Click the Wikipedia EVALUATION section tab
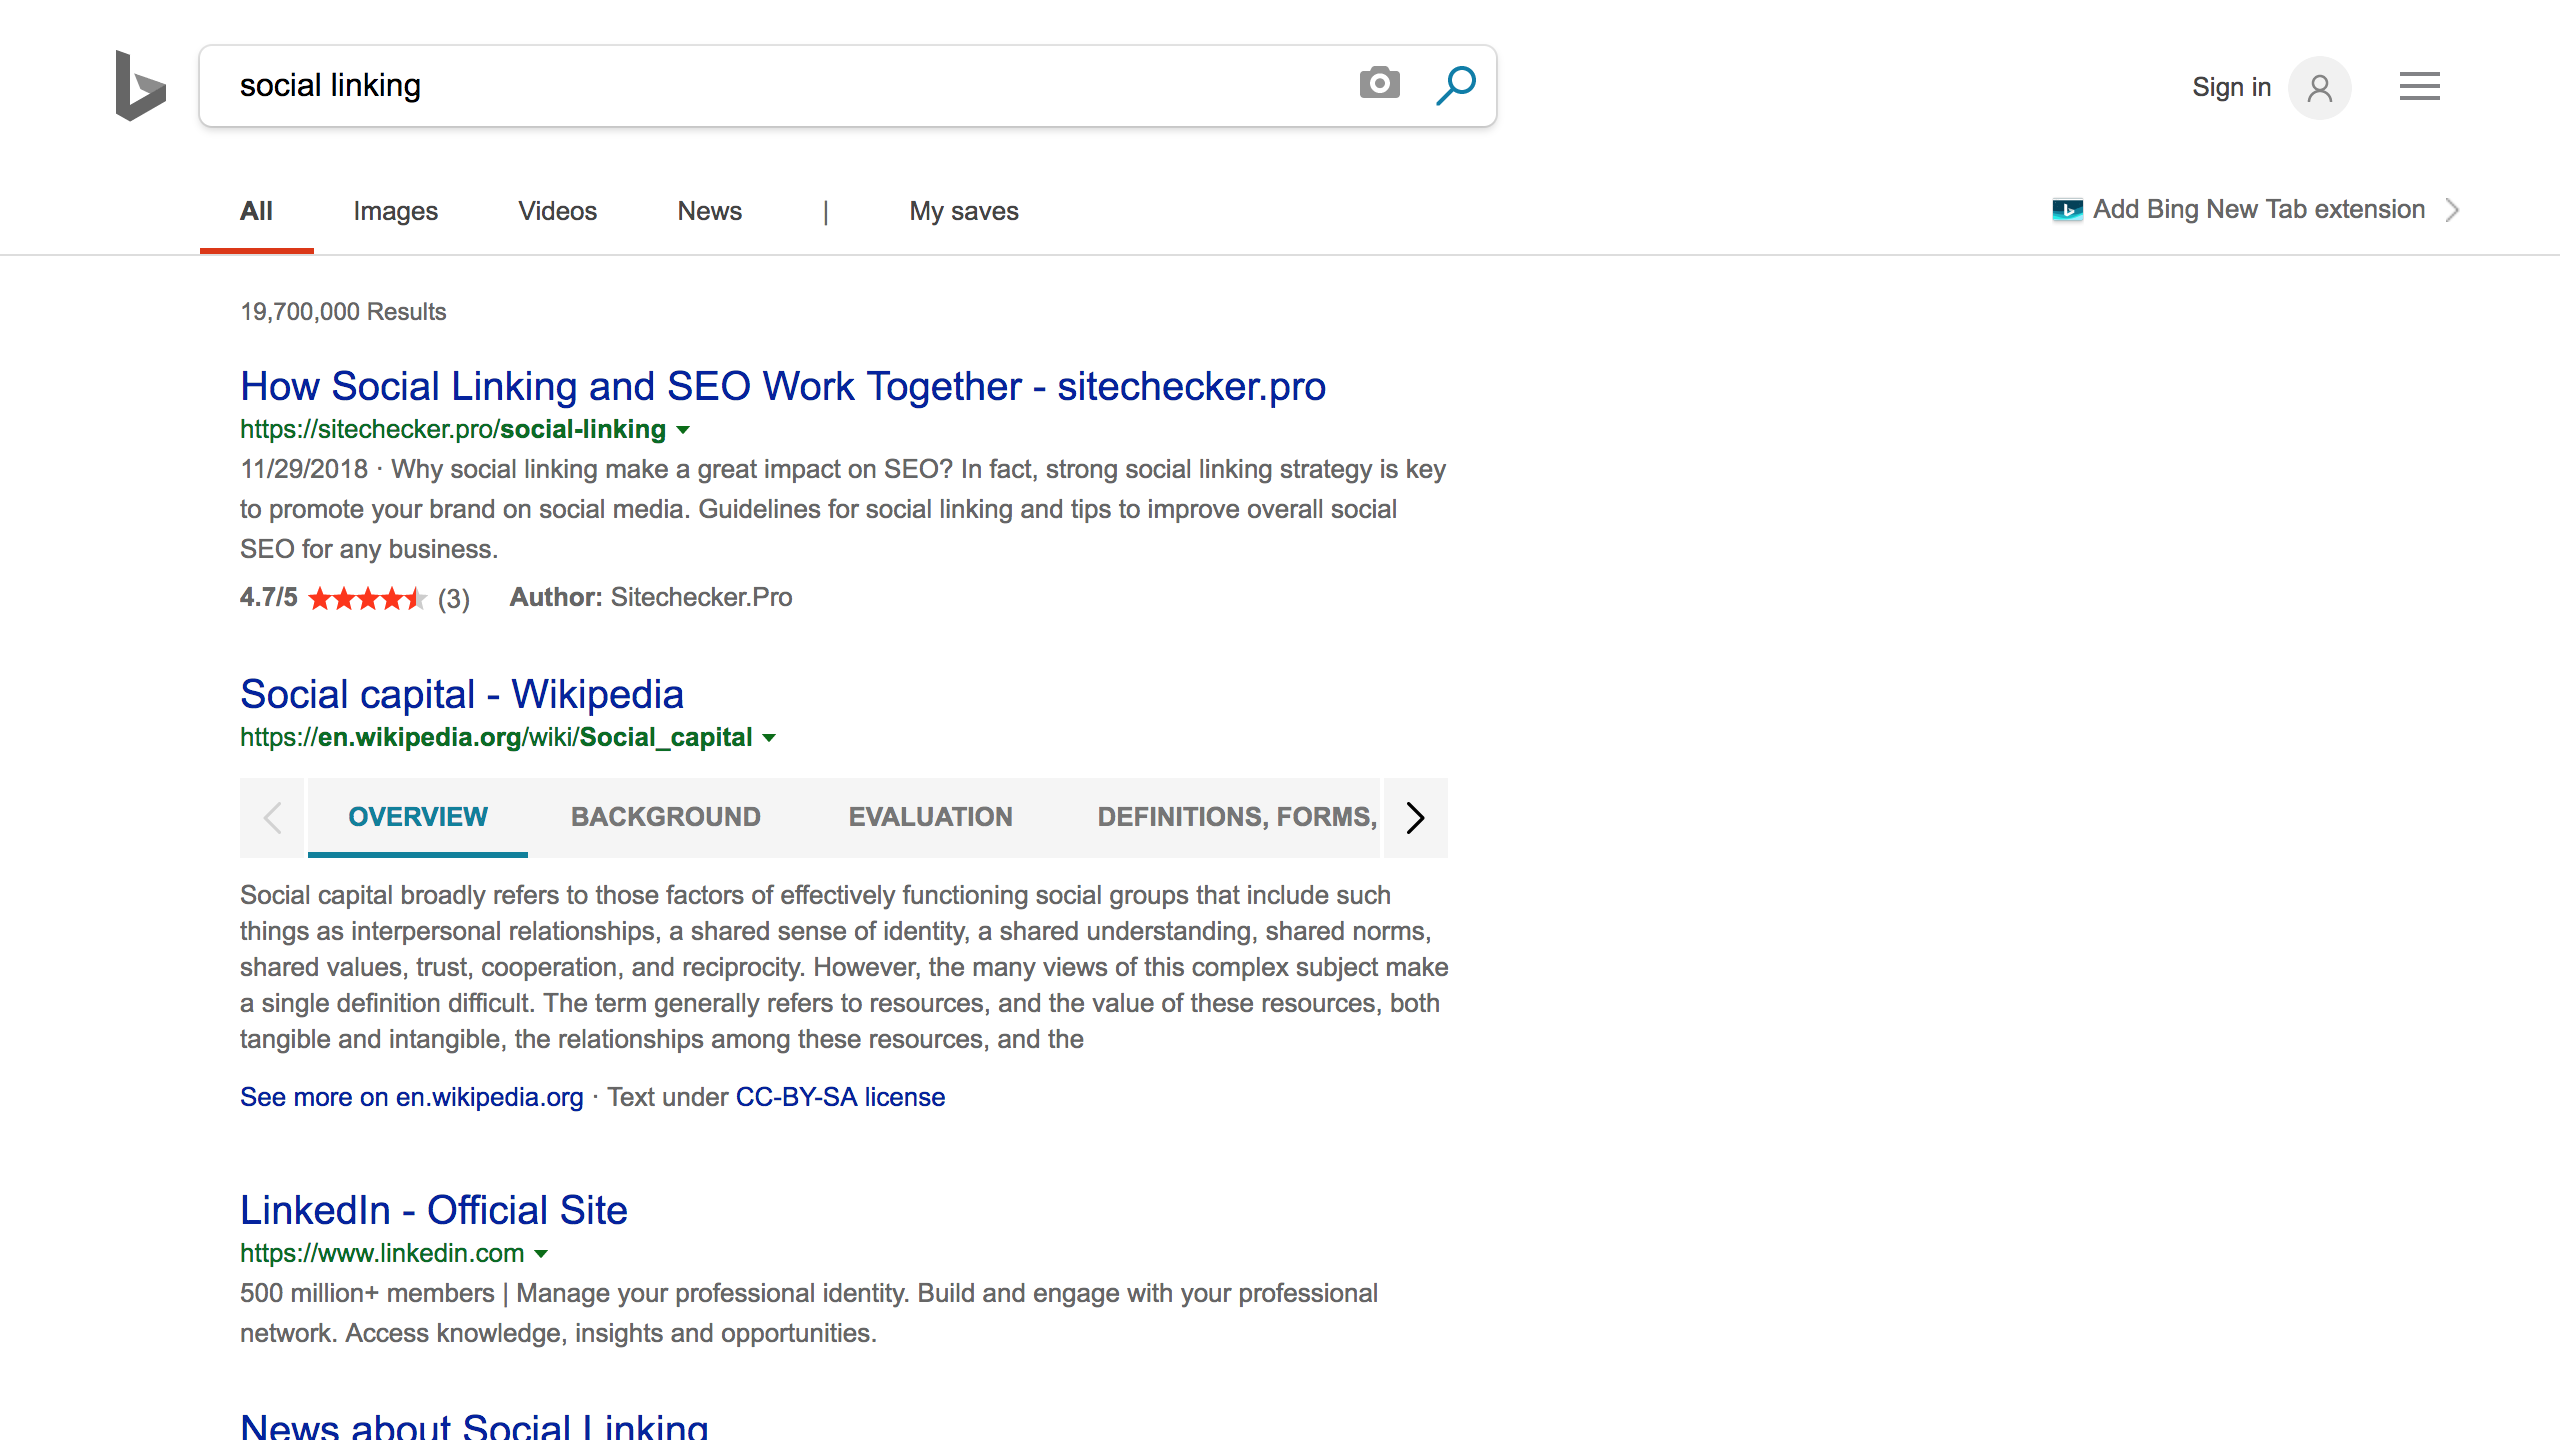Viewport: 2560px width, 1440px height. (930, 816)
